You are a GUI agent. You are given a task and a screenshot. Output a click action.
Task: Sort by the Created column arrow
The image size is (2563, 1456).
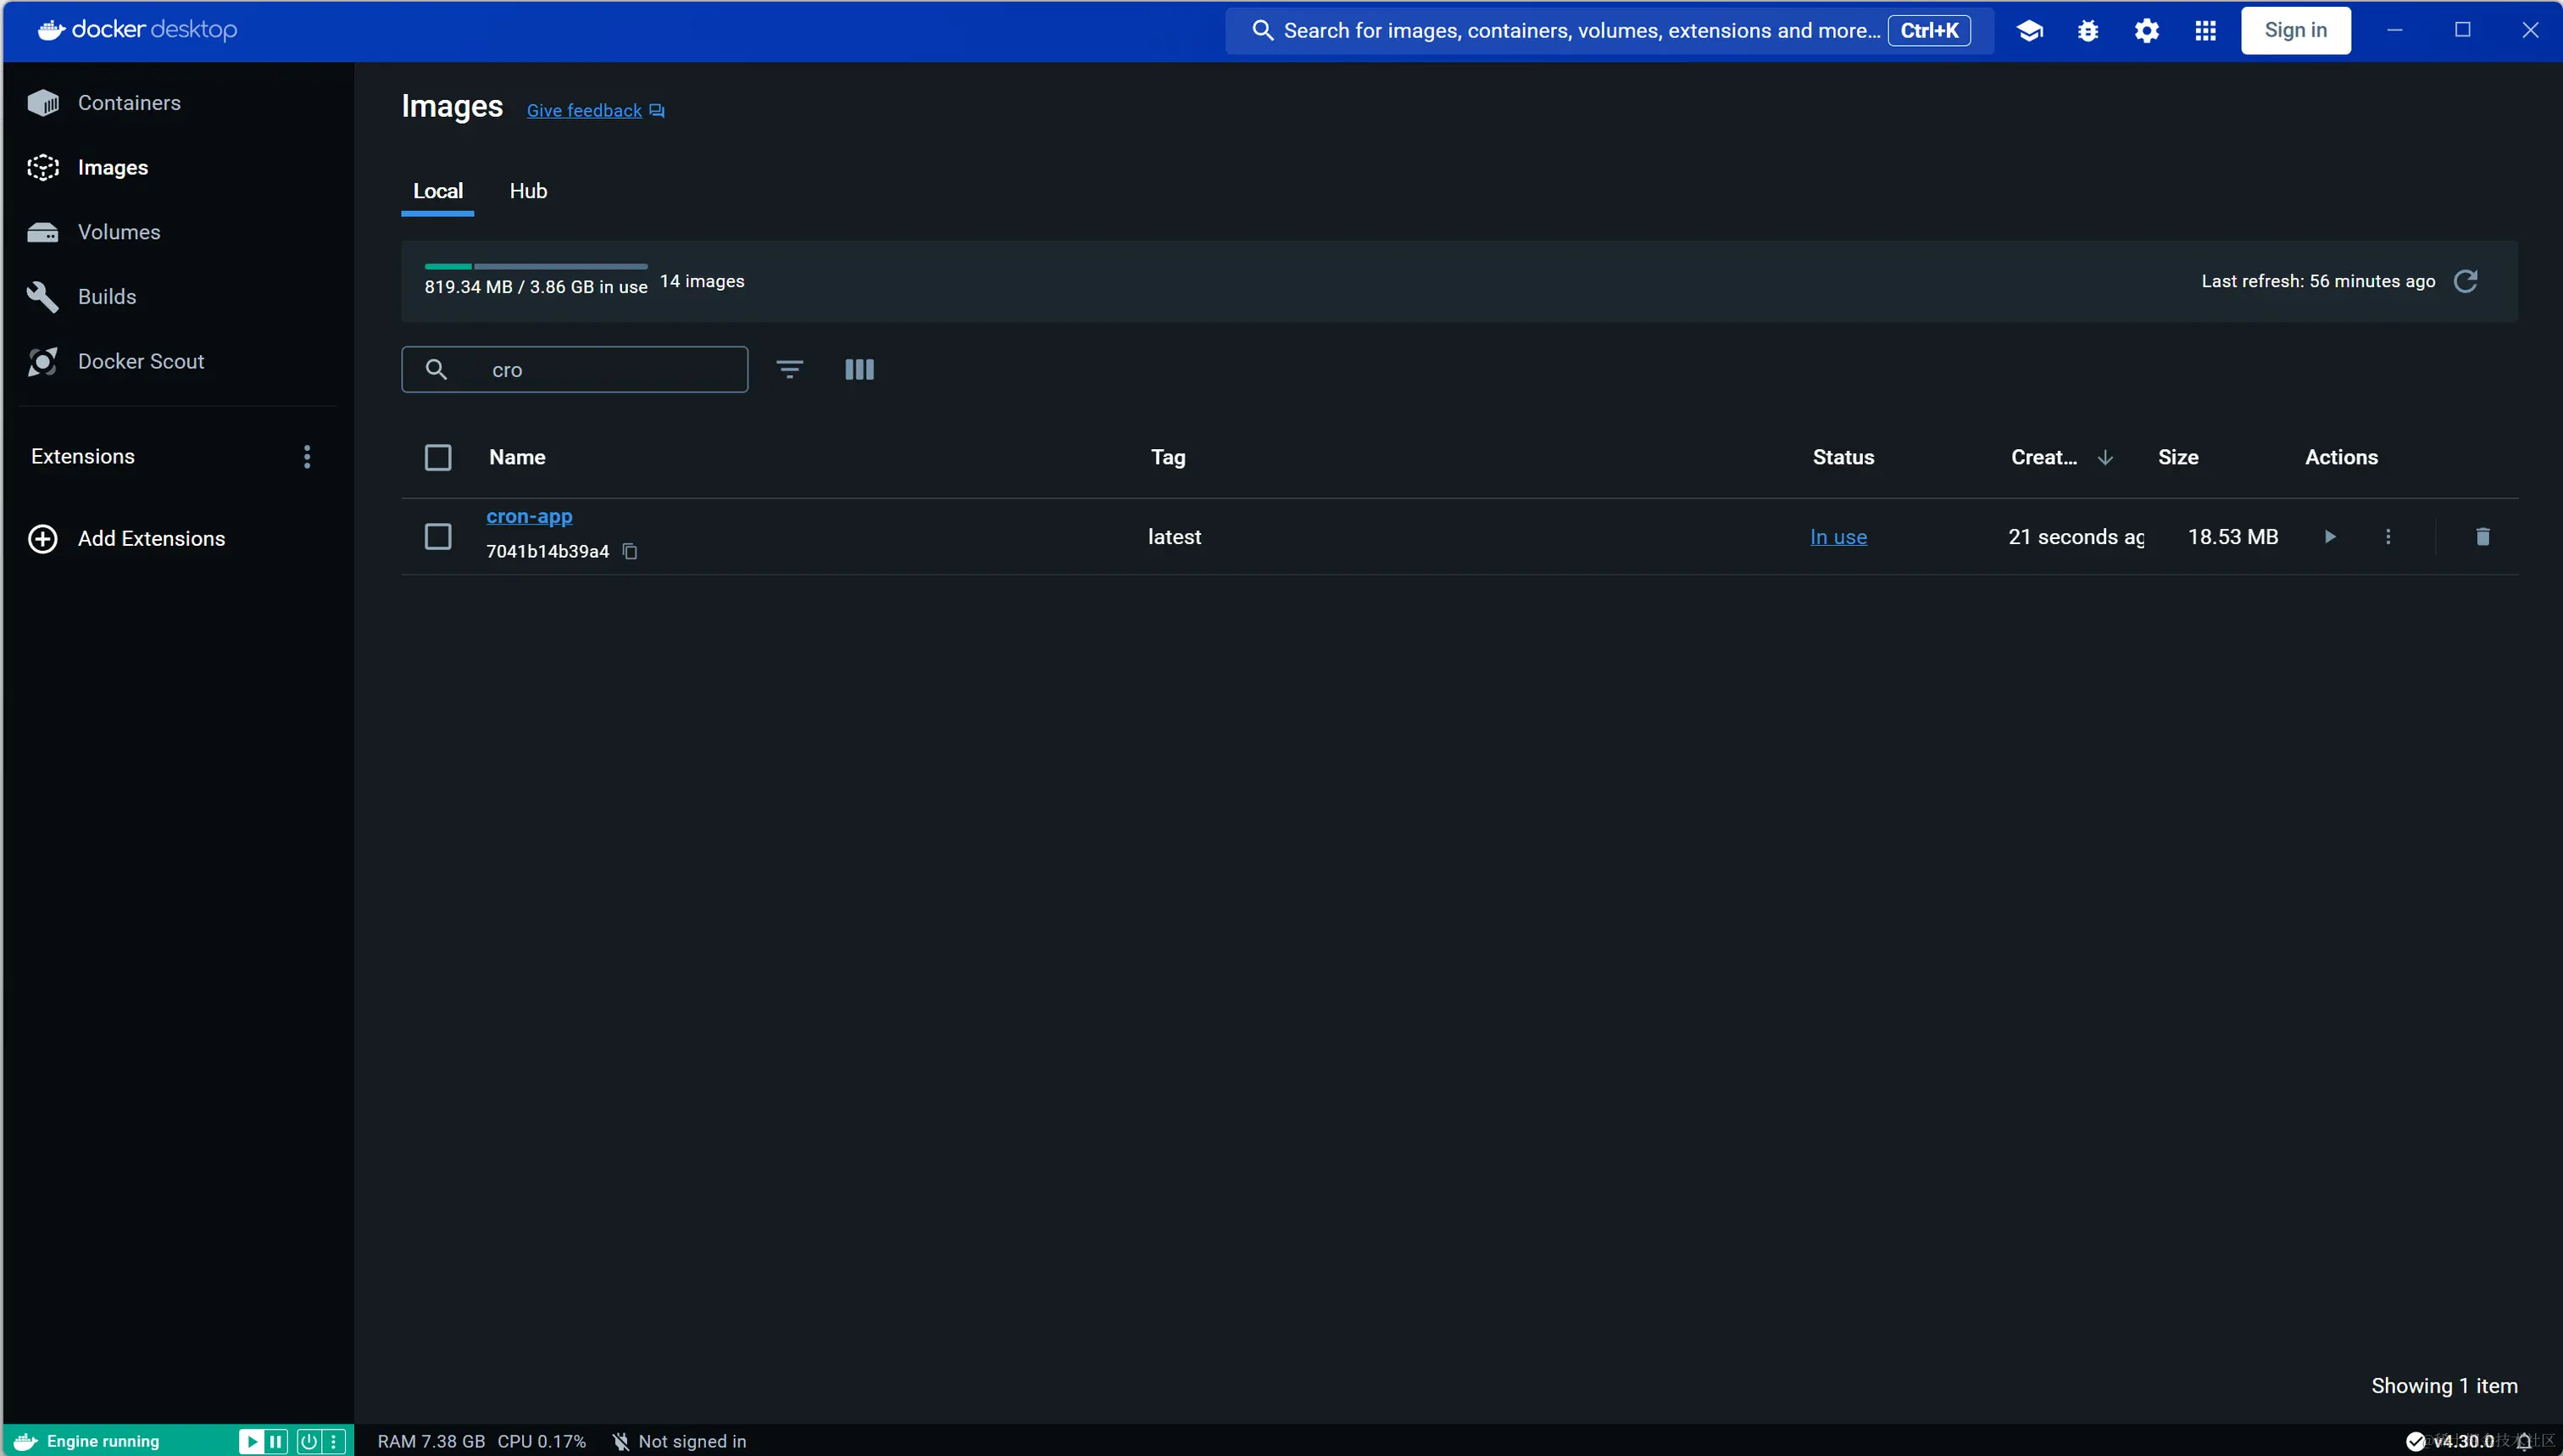[2105, 457]
